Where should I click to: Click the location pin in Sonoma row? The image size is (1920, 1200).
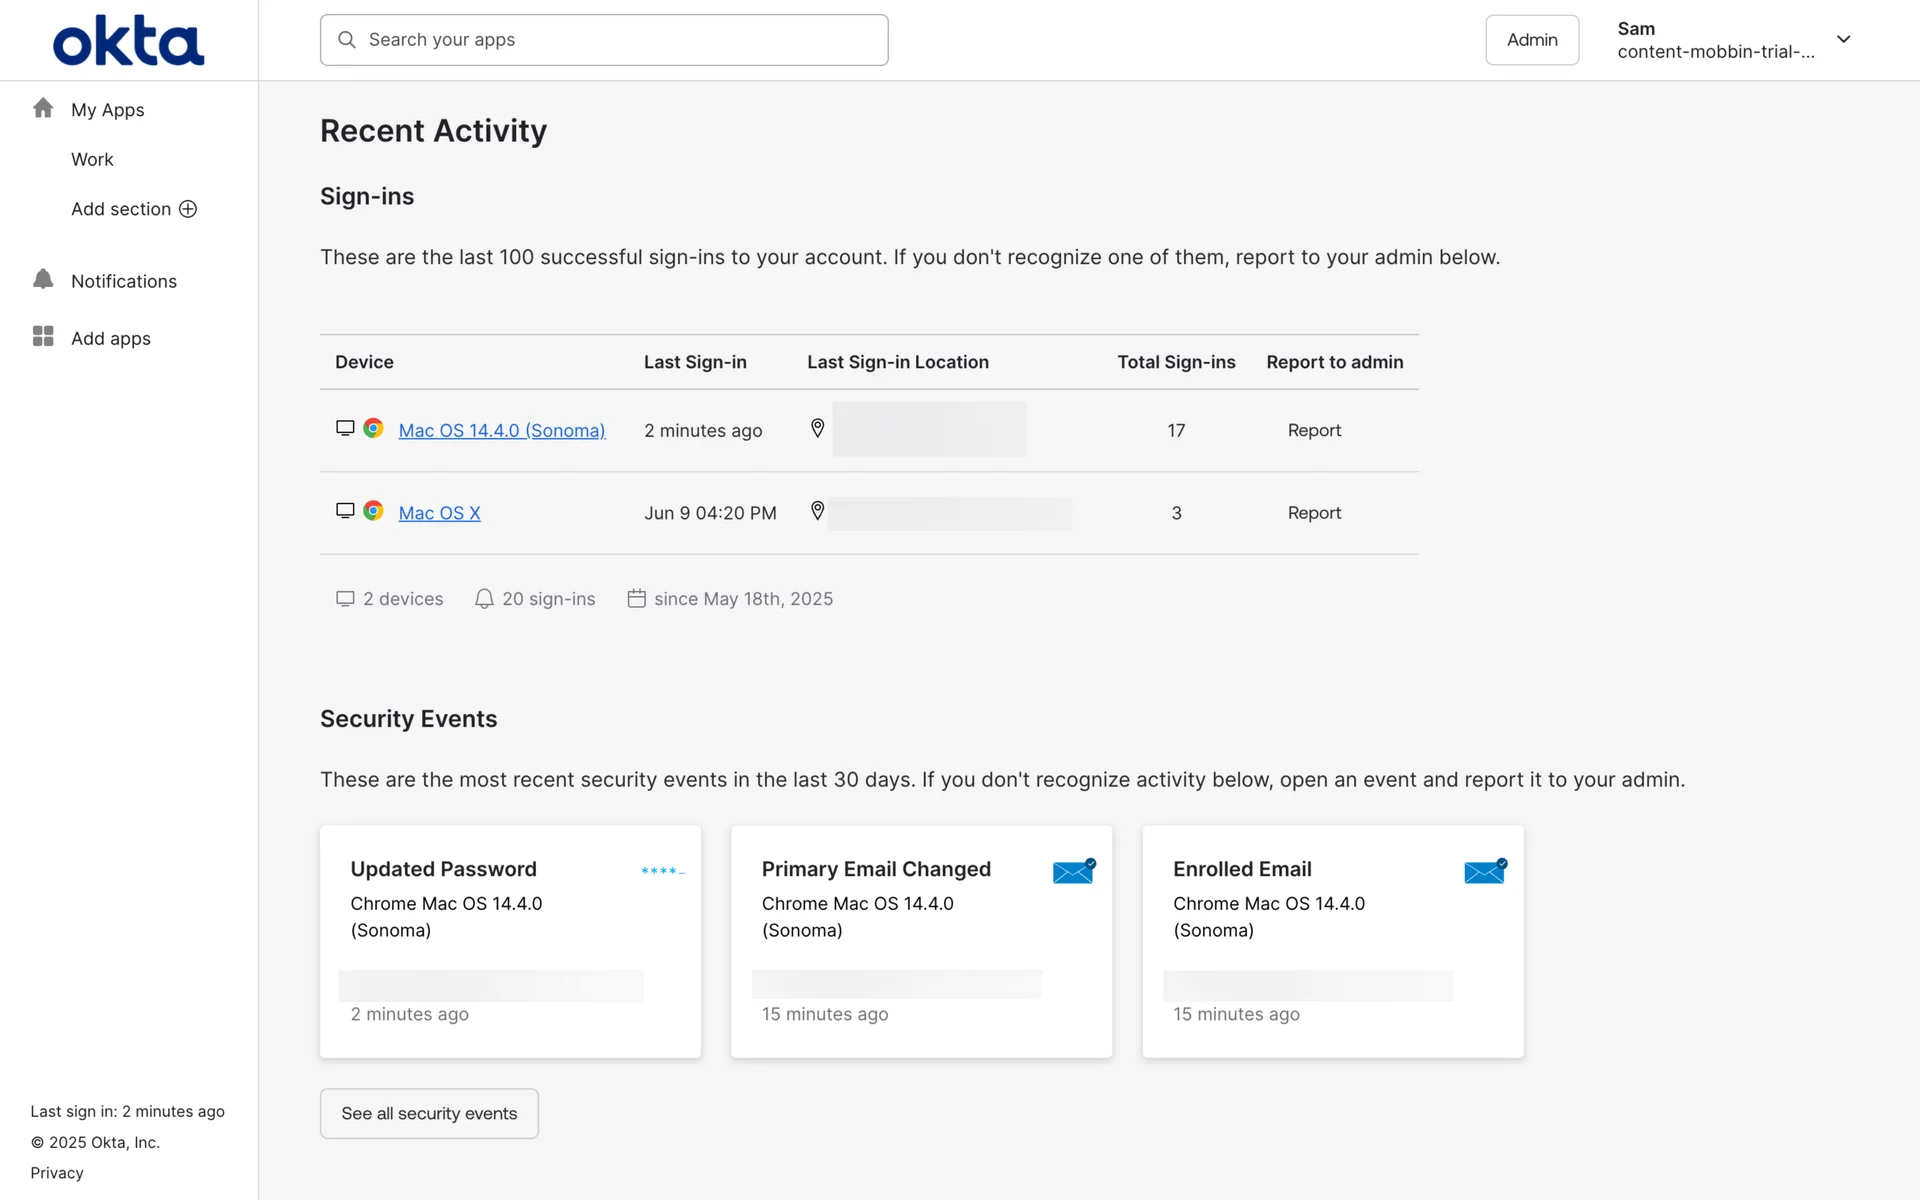click(x=817, y=429)
